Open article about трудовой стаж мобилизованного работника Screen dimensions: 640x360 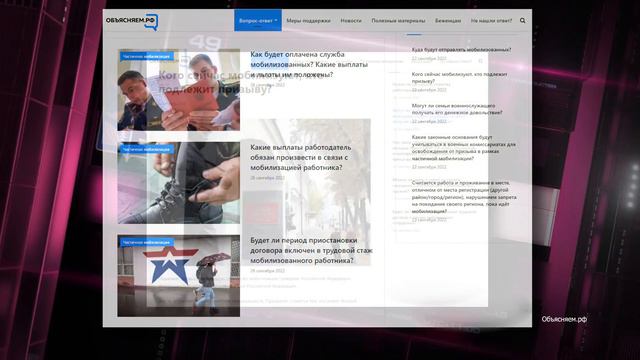point(311,250)
